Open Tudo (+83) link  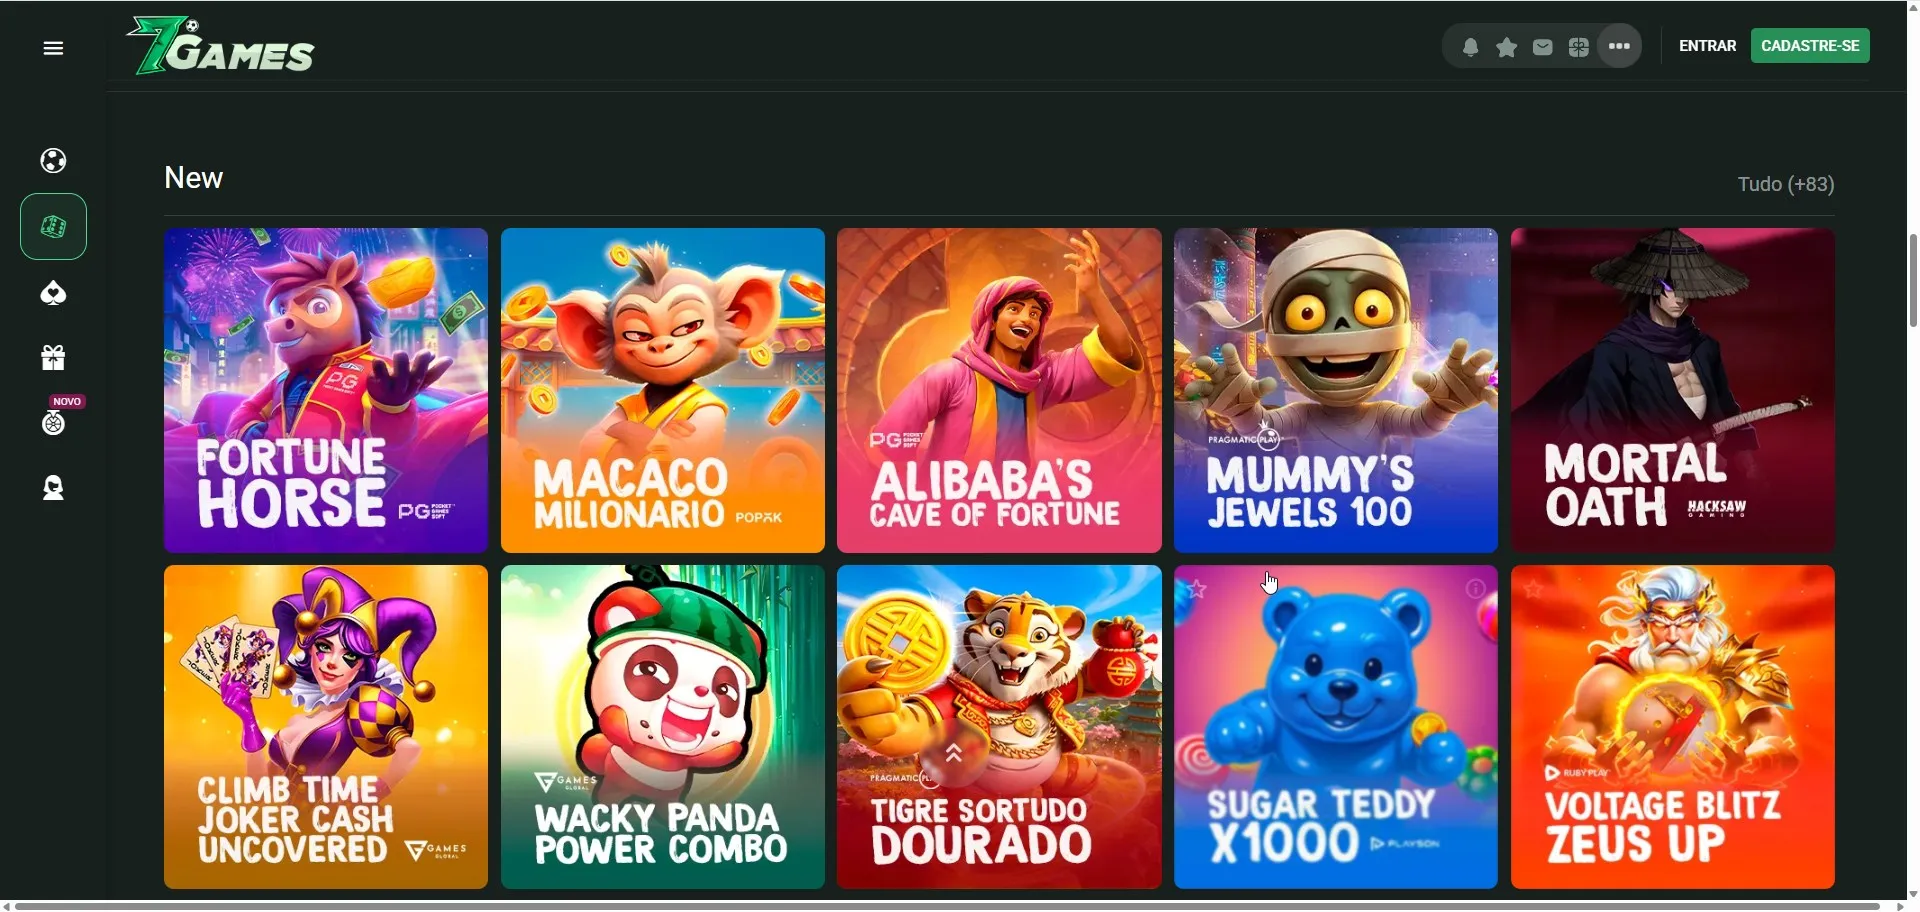tap(1785, 184)
